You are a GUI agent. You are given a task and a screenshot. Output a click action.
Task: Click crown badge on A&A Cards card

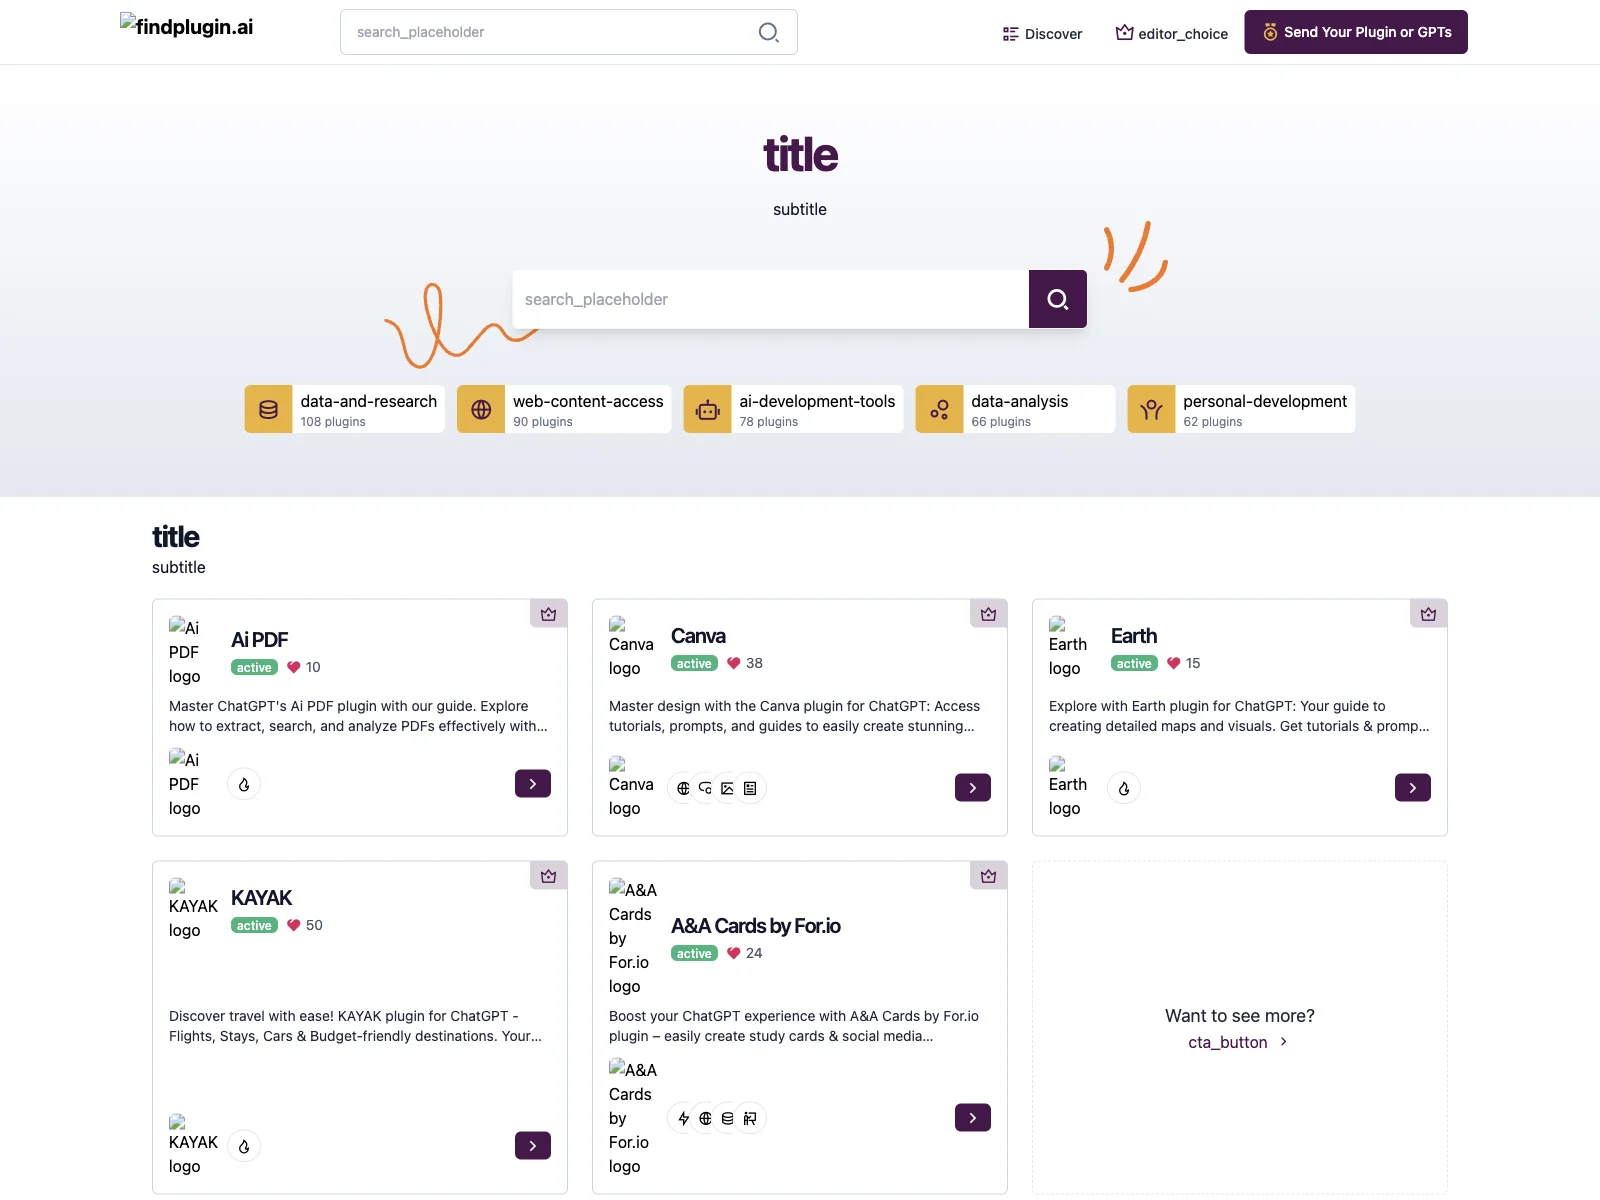point(989,876)
